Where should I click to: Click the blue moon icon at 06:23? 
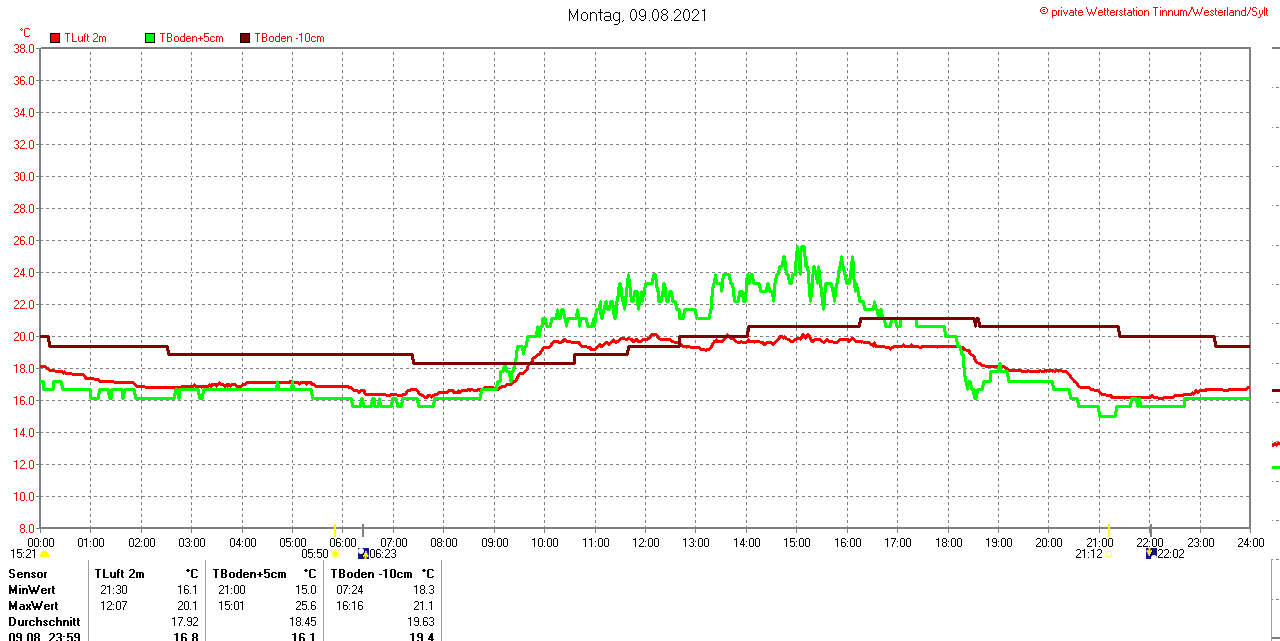point(363,554)
